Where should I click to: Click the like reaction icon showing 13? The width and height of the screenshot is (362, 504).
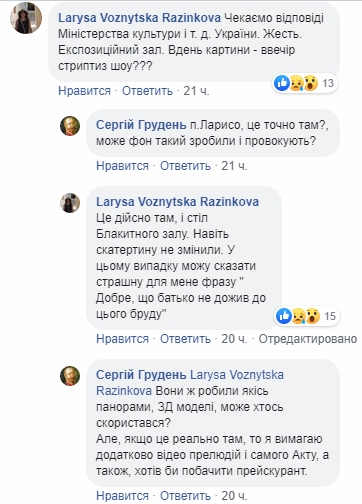pyautogui.click(x=282, y=83)
